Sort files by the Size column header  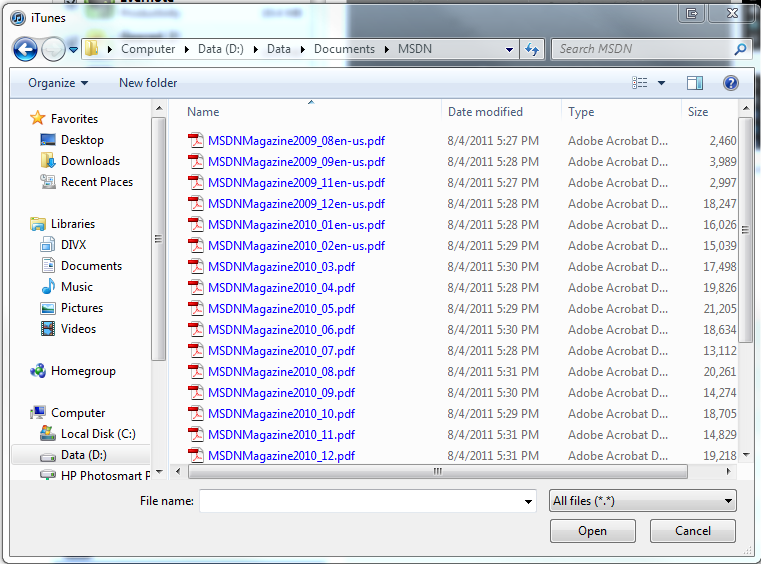click(x=698, y=112)
